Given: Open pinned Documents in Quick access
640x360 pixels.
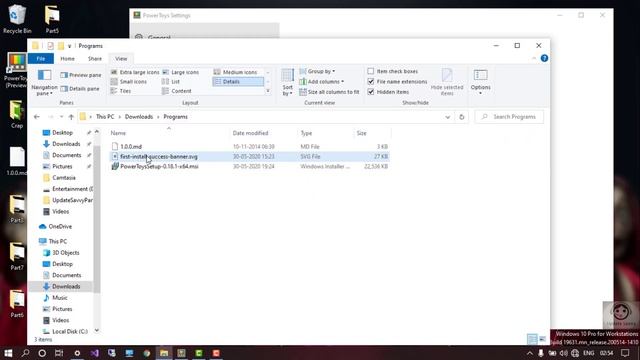Looking at the screenshot, I should point(67,155).
